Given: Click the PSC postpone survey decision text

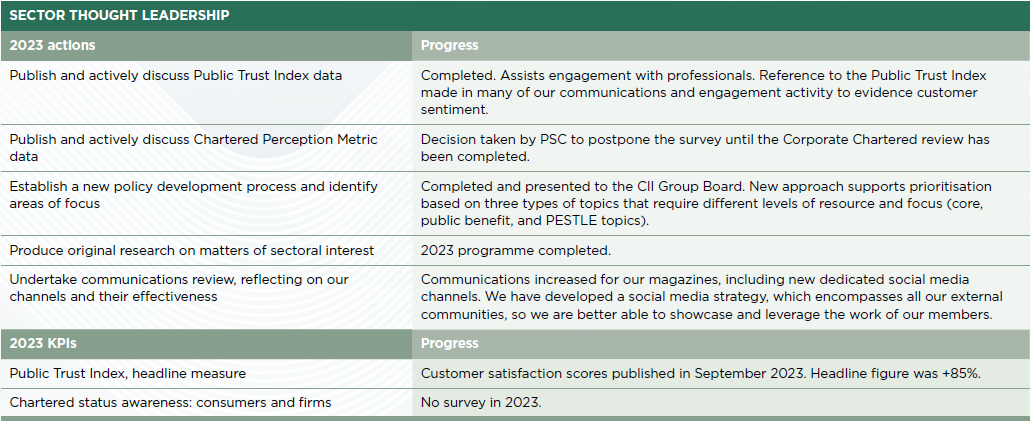Looking at the screenshot, I should (x=705, y=148).
